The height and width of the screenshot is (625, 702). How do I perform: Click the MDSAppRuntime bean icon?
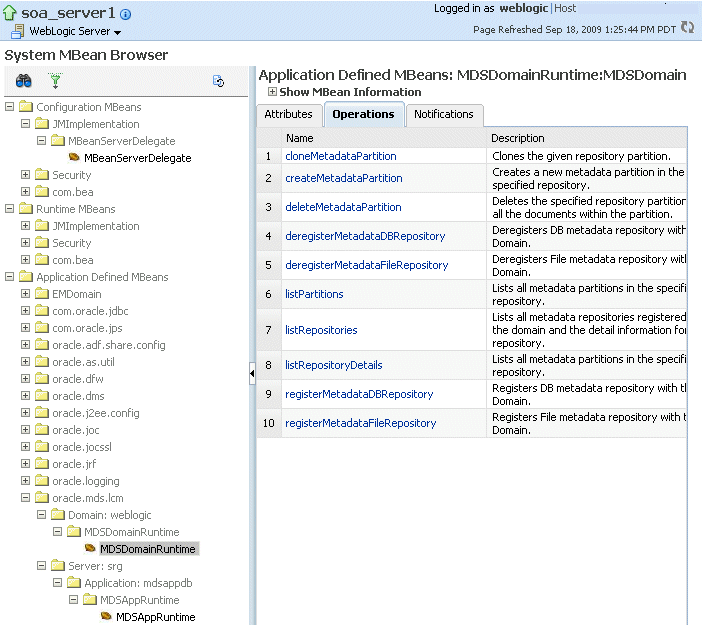[x=106, y=616]
